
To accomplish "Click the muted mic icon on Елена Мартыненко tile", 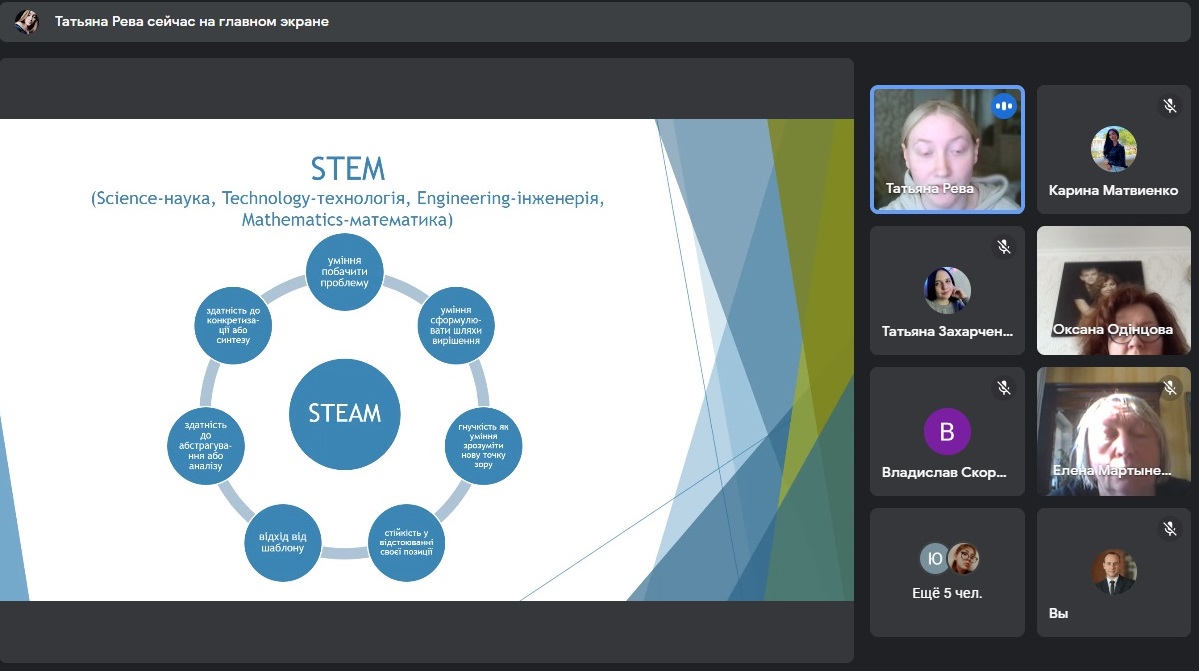I will click(x=1169, y=387).
